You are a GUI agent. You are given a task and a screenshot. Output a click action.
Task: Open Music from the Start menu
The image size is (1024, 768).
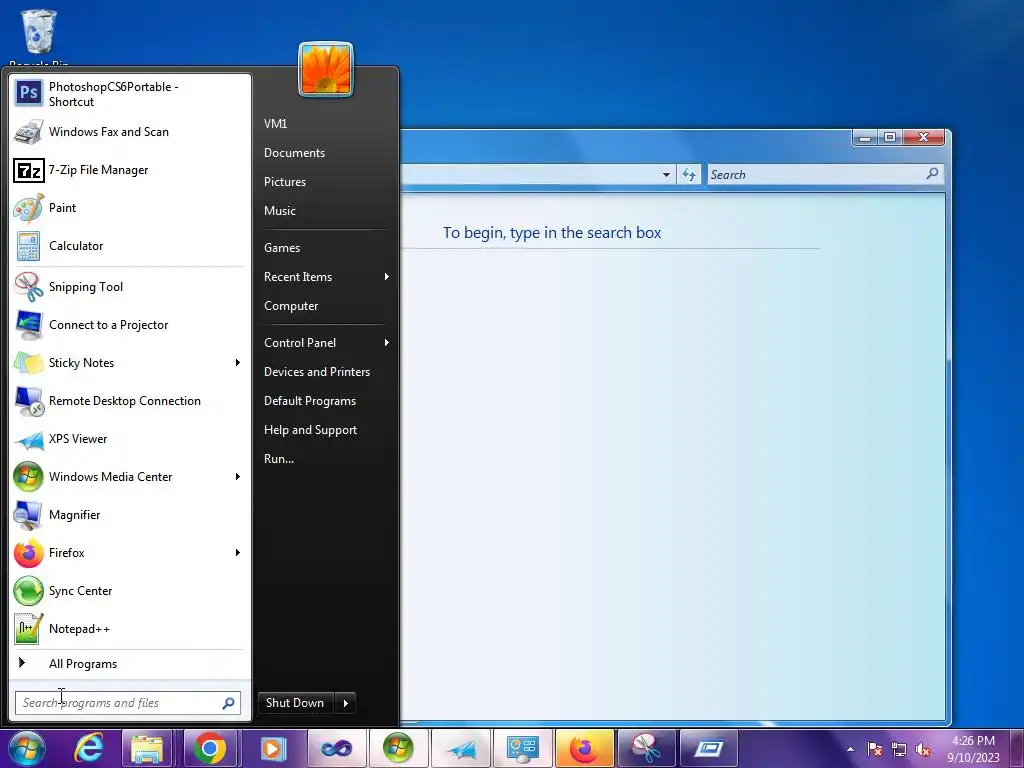(280, 210)
